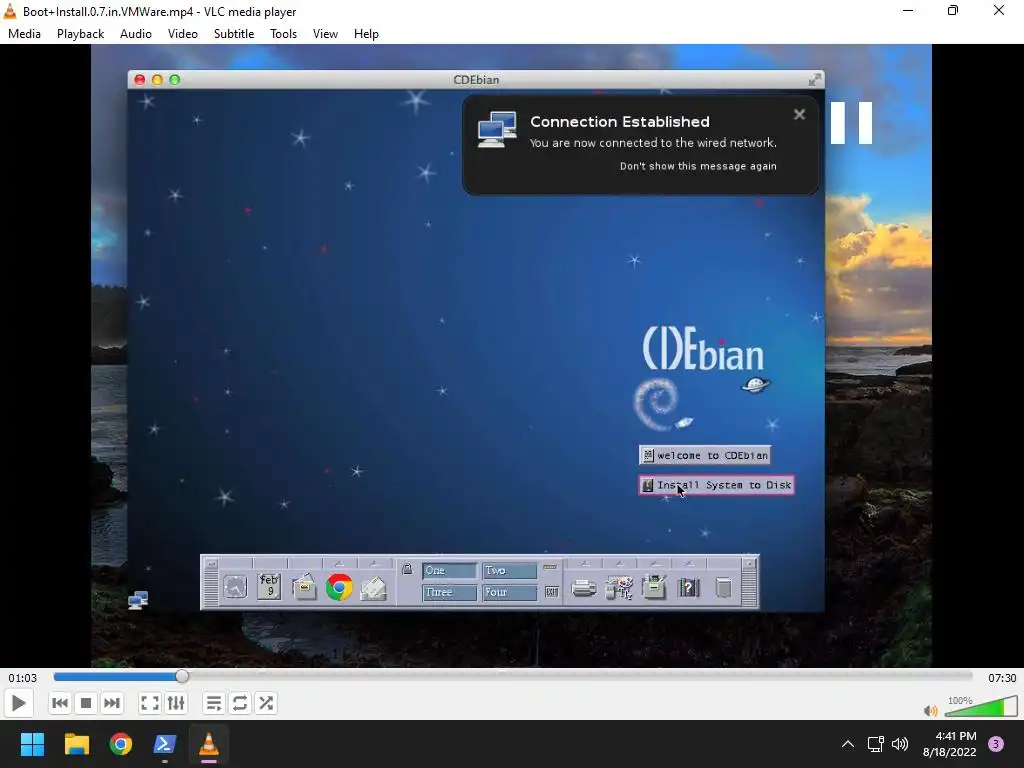This screenshot has width=1024, height=768.
Task: Open the style manager icon
Action: 618,588
